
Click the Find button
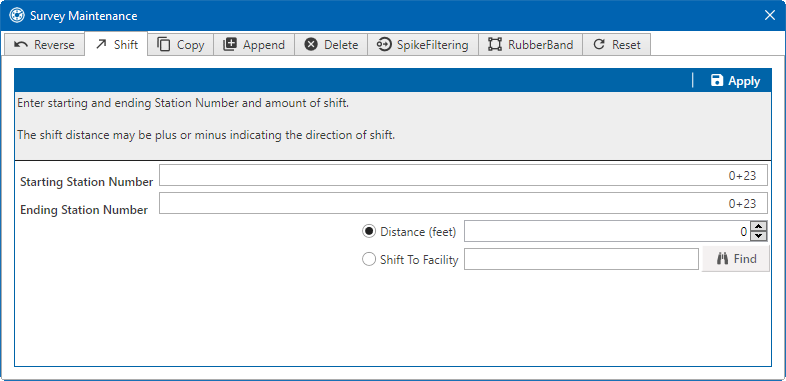click(735, 259)
